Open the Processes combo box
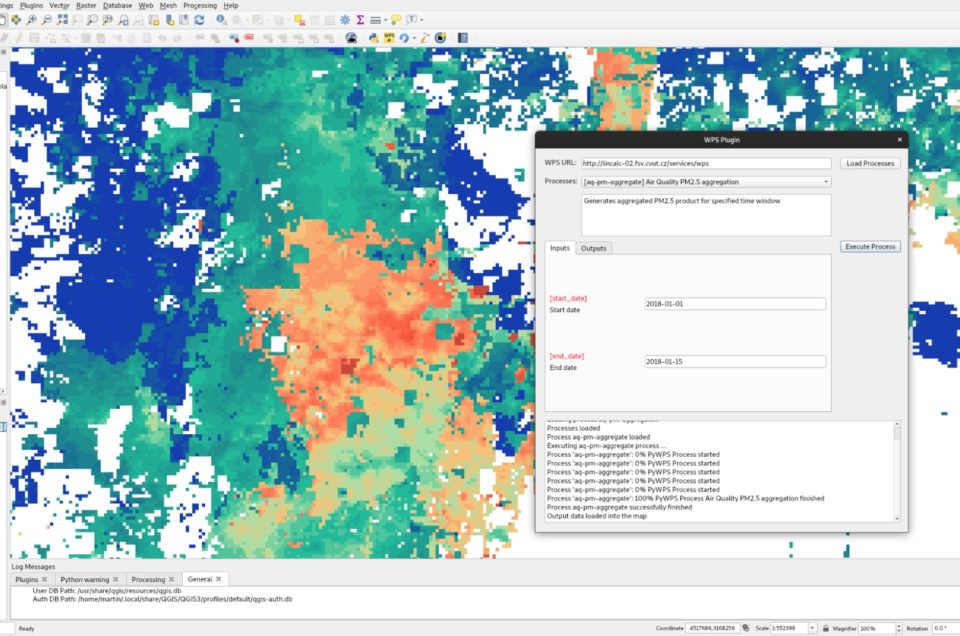960x636 pixels. [x=706, y=182]
